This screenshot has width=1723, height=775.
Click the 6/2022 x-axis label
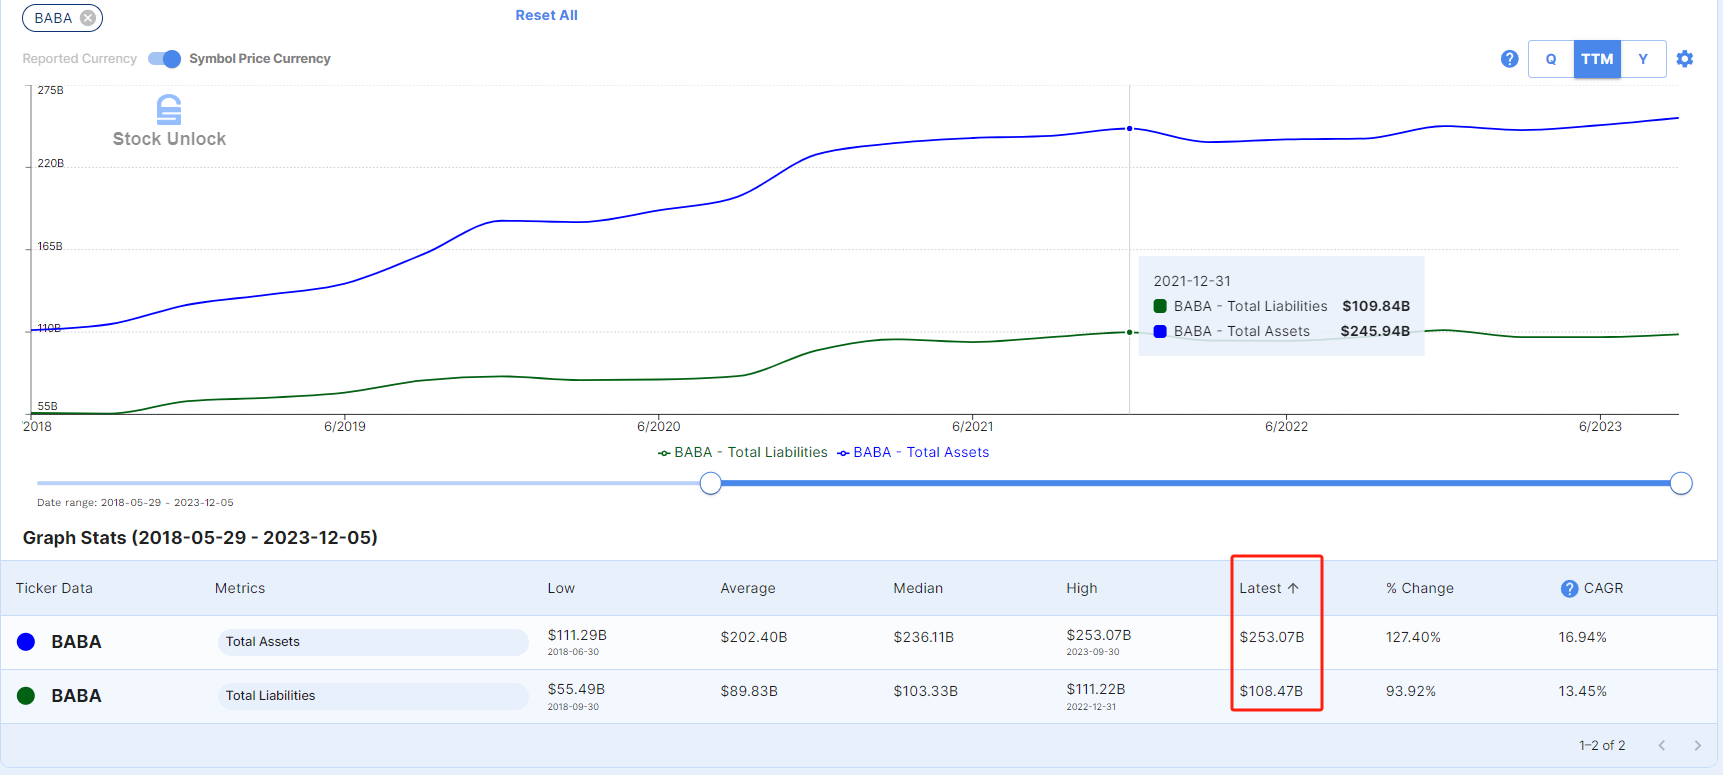[1286, 426]
